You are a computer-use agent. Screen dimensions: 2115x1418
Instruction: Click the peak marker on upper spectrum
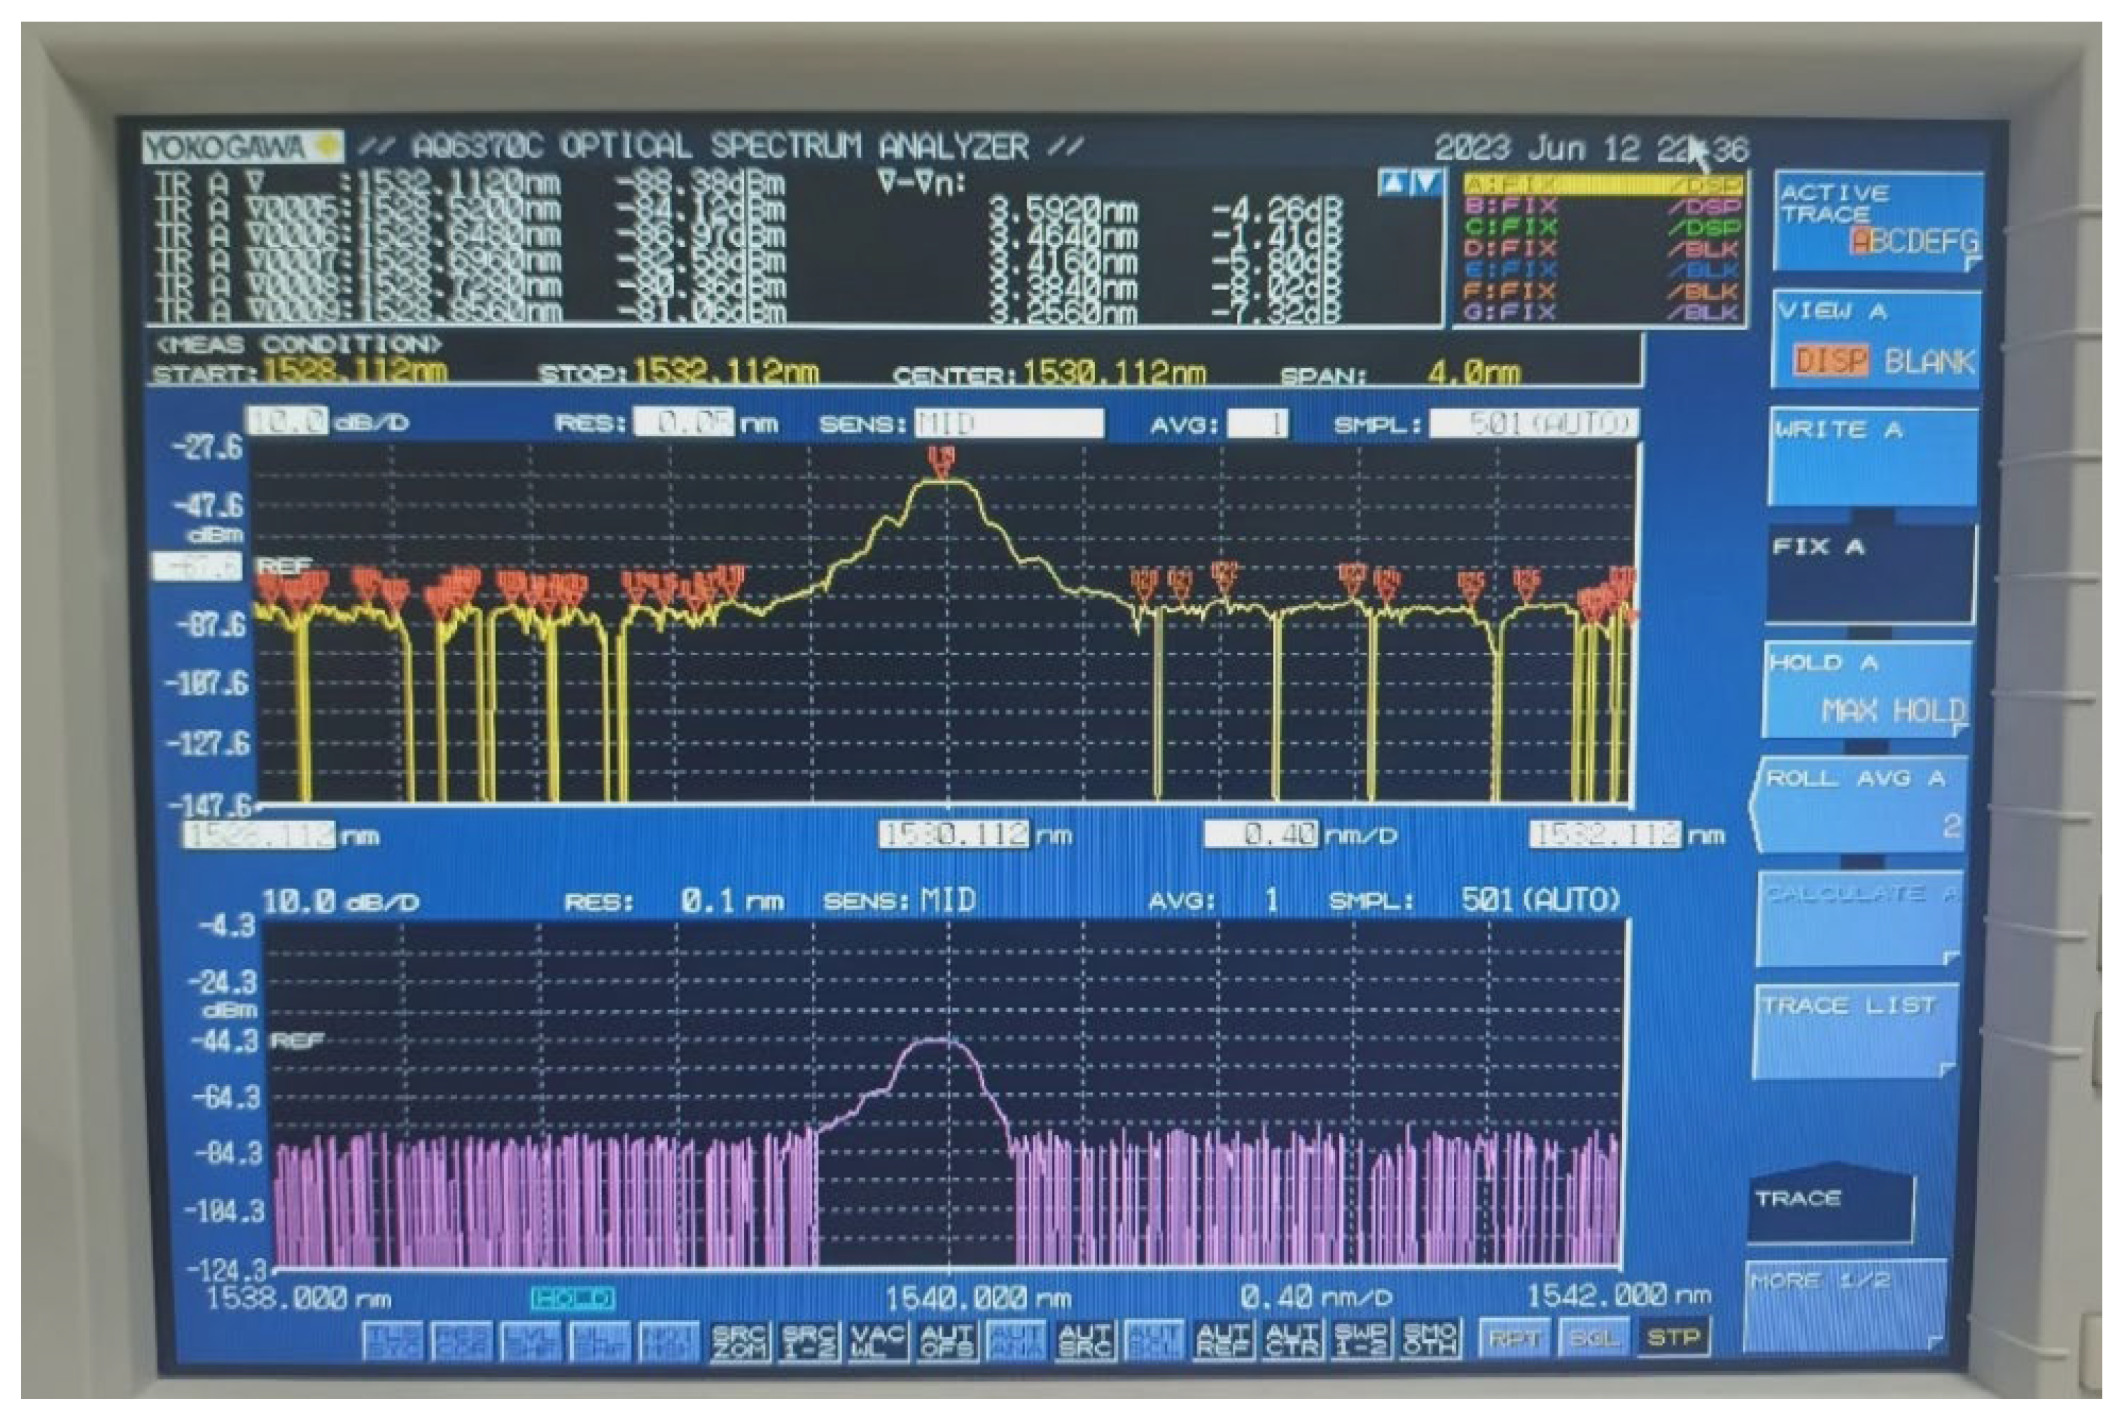point(941,464)
